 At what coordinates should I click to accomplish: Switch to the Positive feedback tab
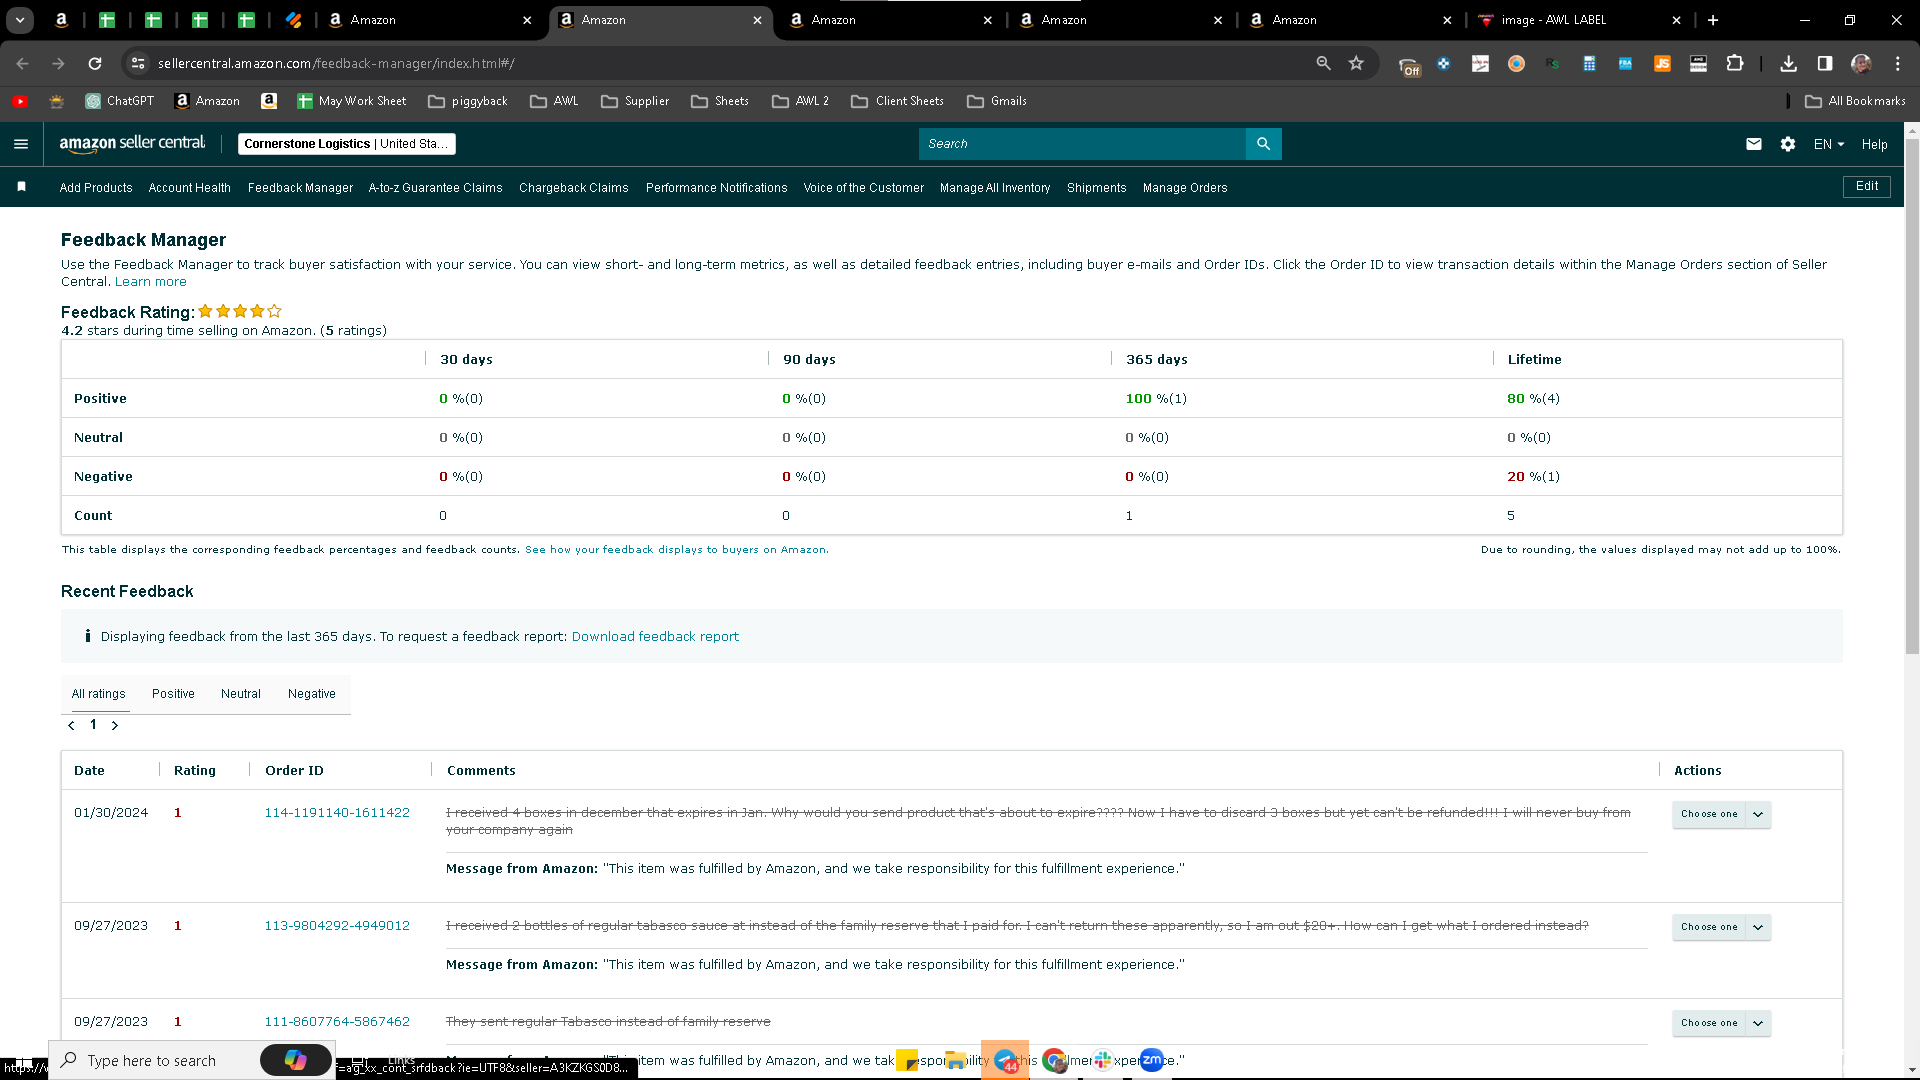(x=173, y=694)
